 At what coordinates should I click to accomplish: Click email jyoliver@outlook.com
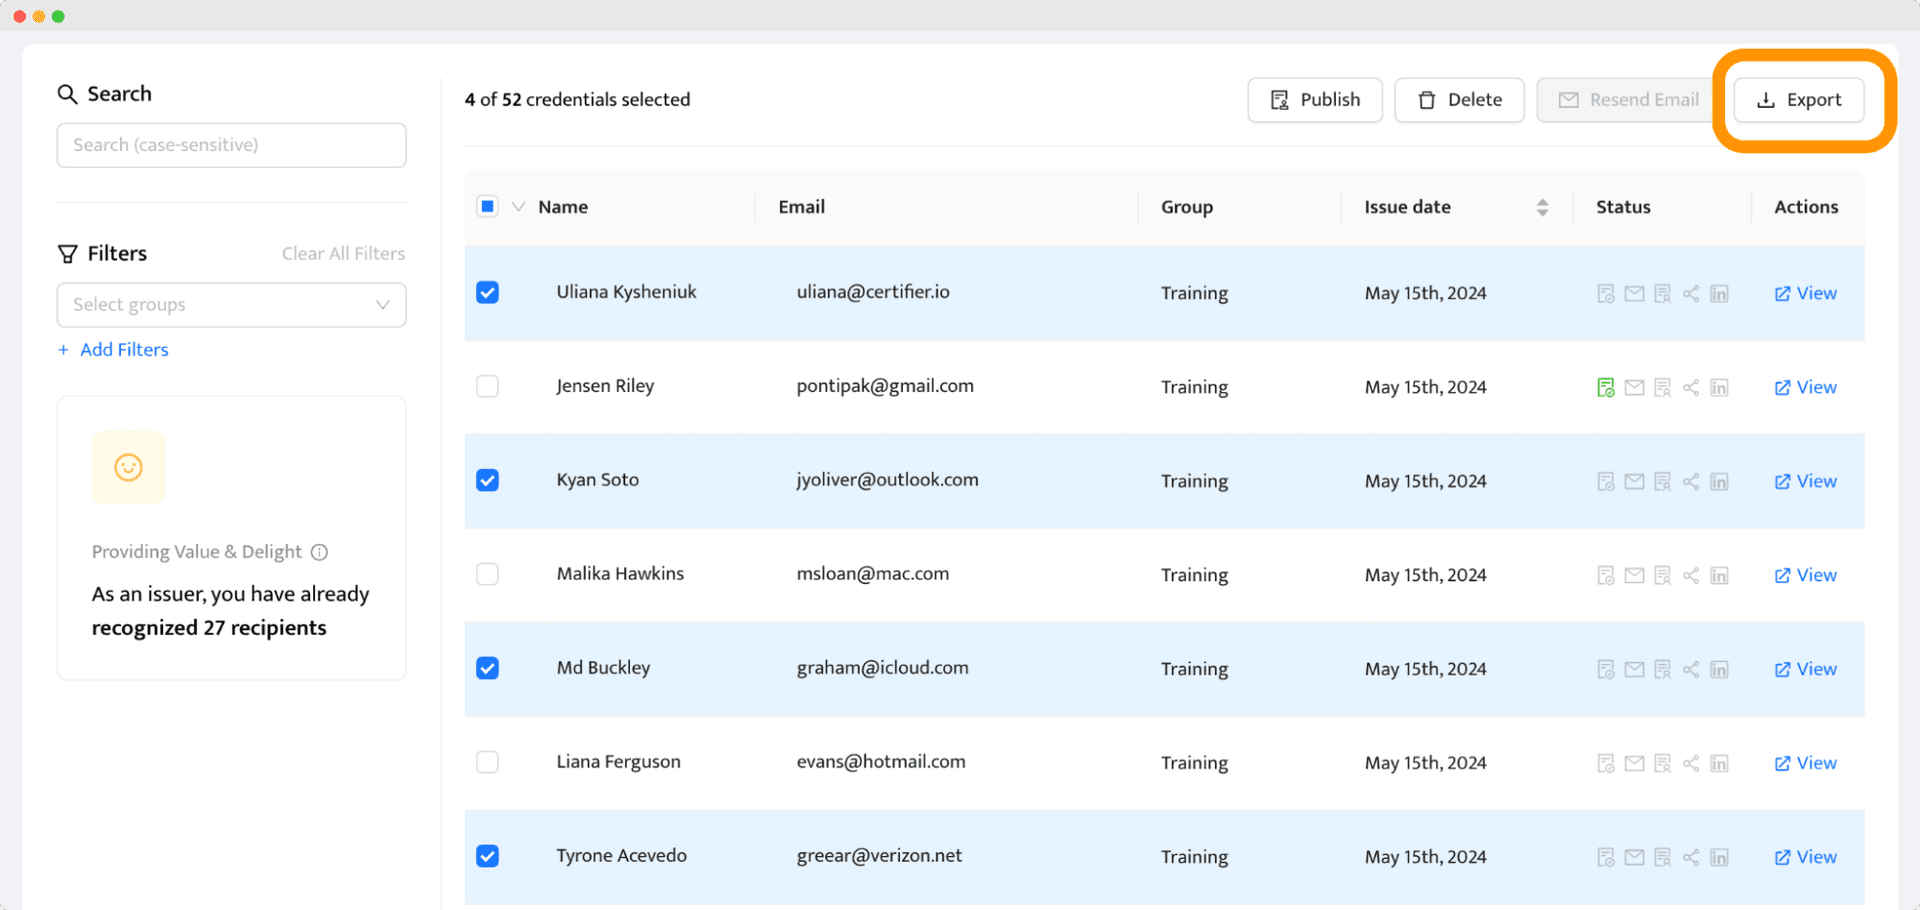pyautogui.click(x=887, y=480)
